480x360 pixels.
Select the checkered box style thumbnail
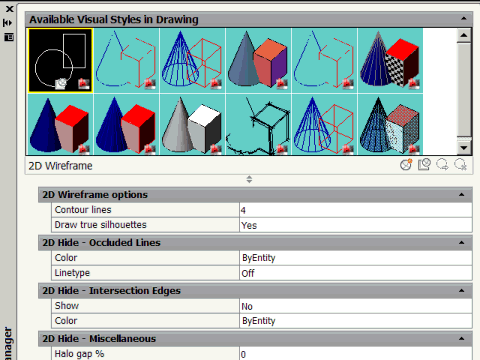click(x=390, y=60)
